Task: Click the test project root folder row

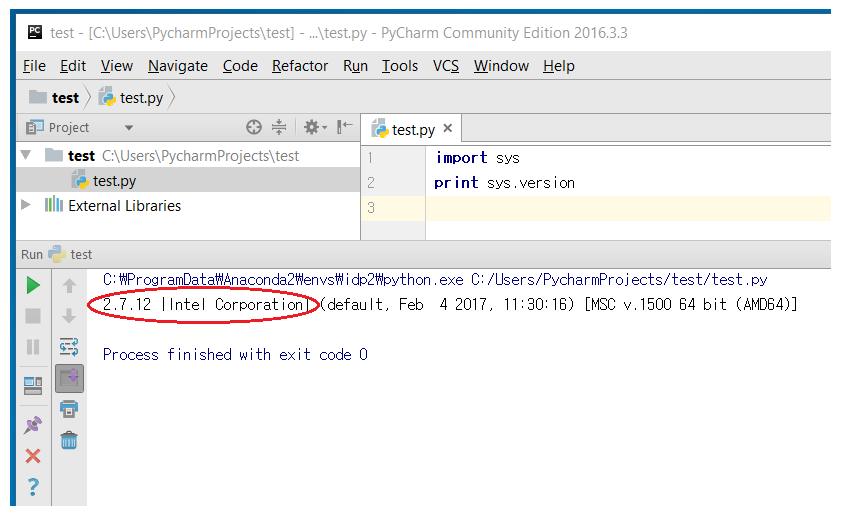Action: pos(188,156)
